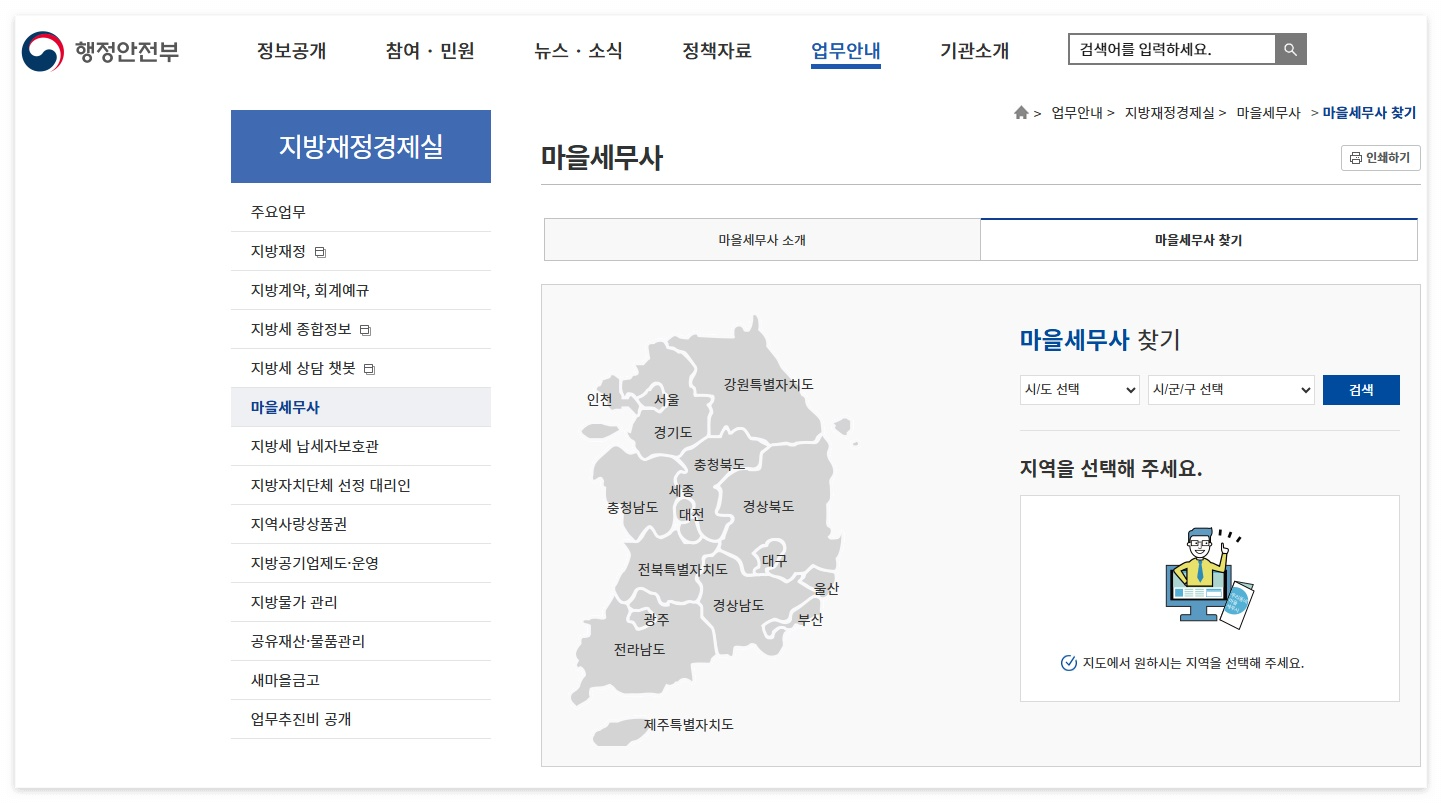This screenshot has width=1442, height=803.
Task: Select 강원특별자치도 on the map
Action: click(x=769, y=385)
